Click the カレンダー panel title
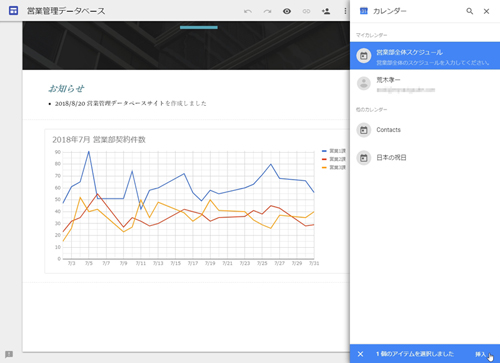The image size is (500, 363). click(390, 11)
